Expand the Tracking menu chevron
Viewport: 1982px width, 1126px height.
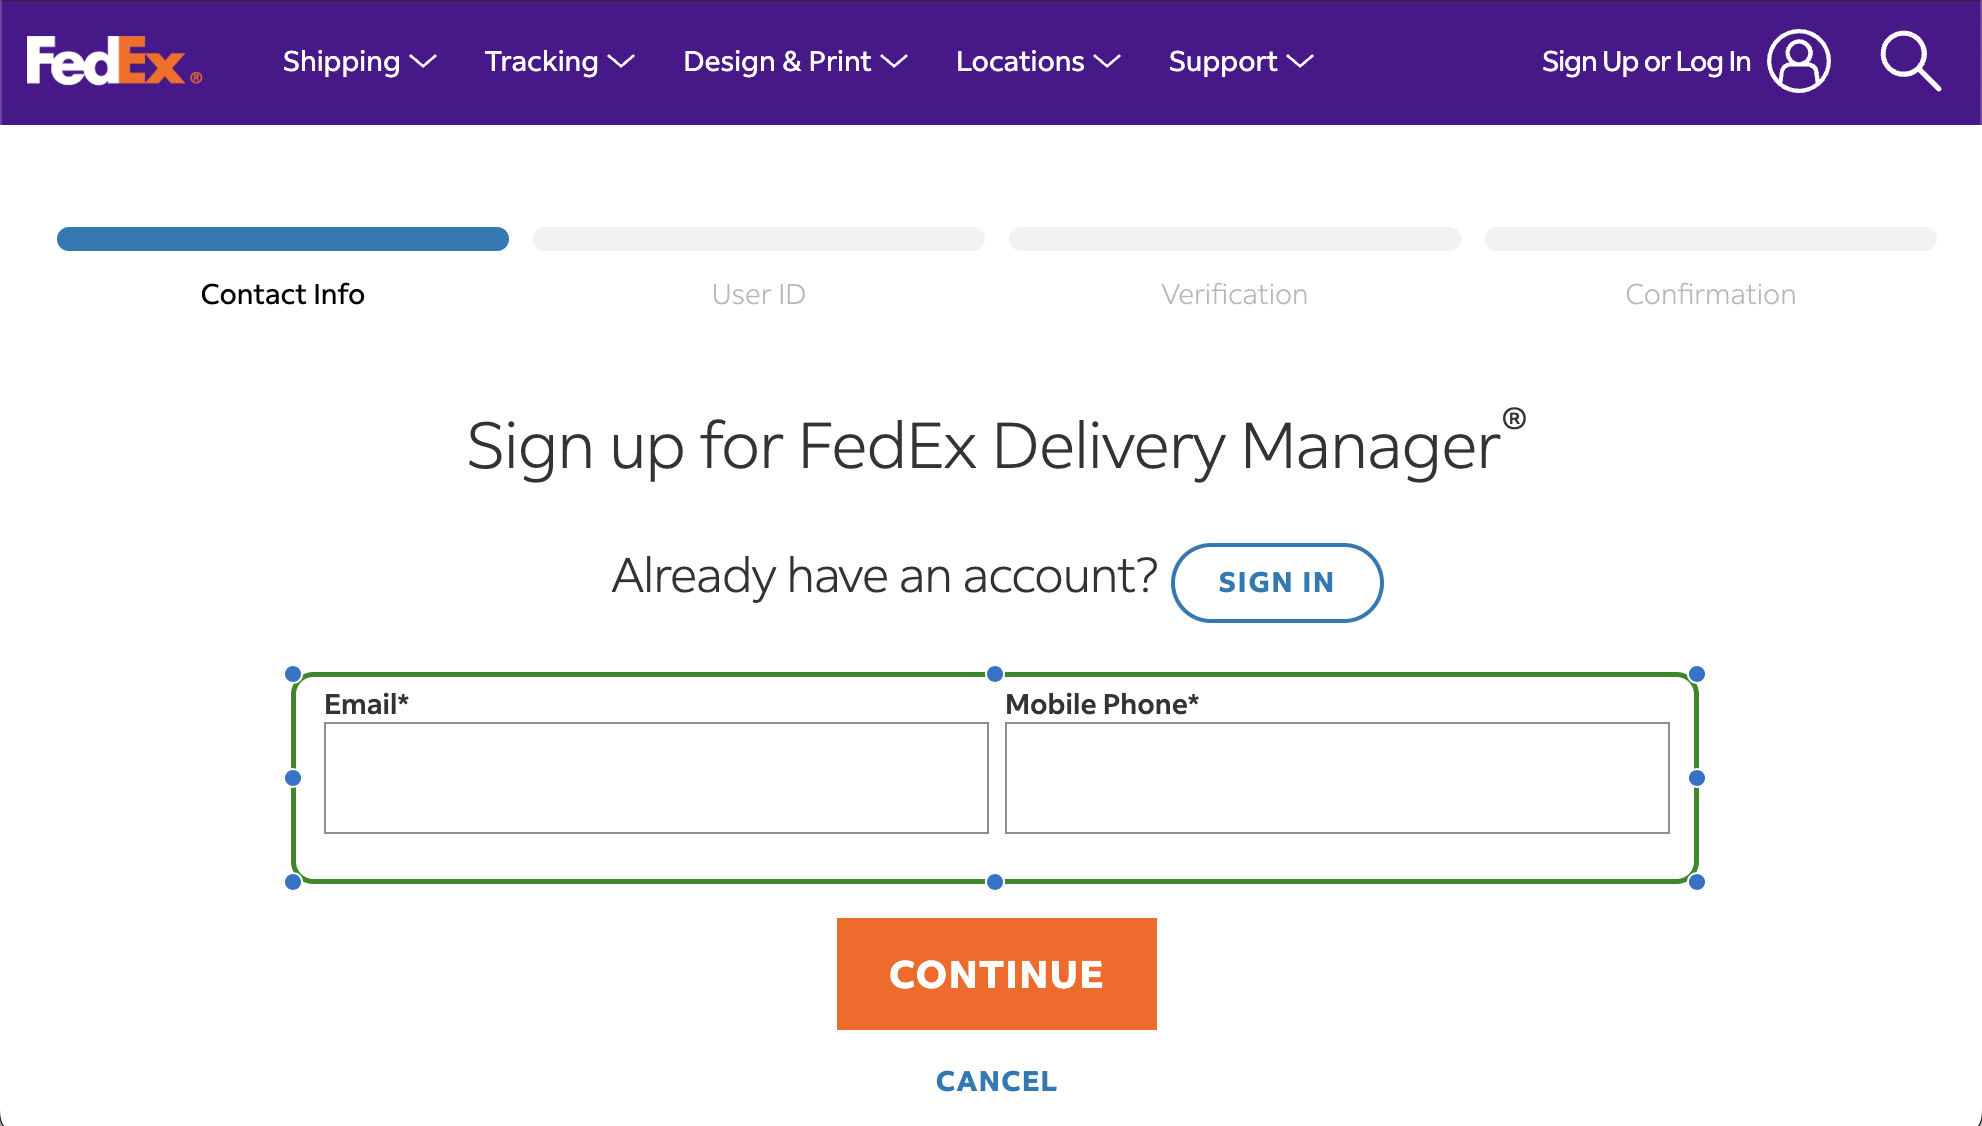click(x=622, y=62)
